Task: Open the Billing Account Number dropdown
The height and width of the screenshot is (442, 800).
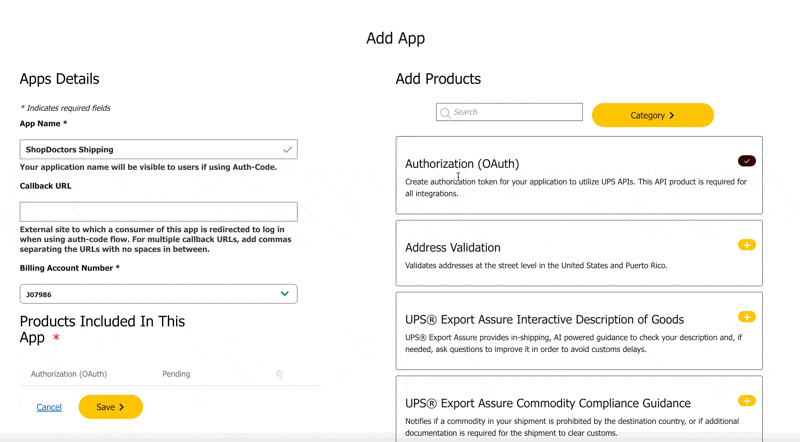Action: (x=159, y=294)
